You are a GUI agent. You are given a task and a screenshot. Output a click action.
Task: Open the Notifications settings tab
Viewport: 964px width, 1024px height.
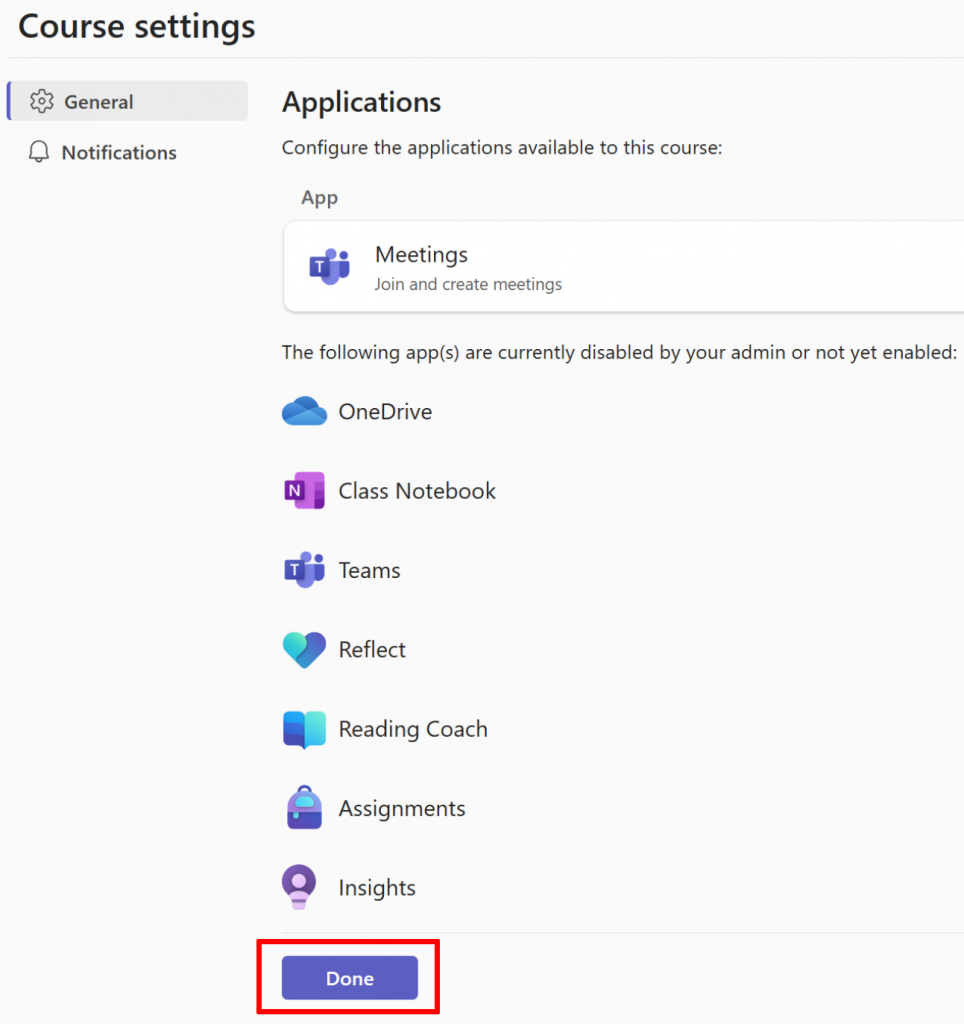[x=118, y=153]
